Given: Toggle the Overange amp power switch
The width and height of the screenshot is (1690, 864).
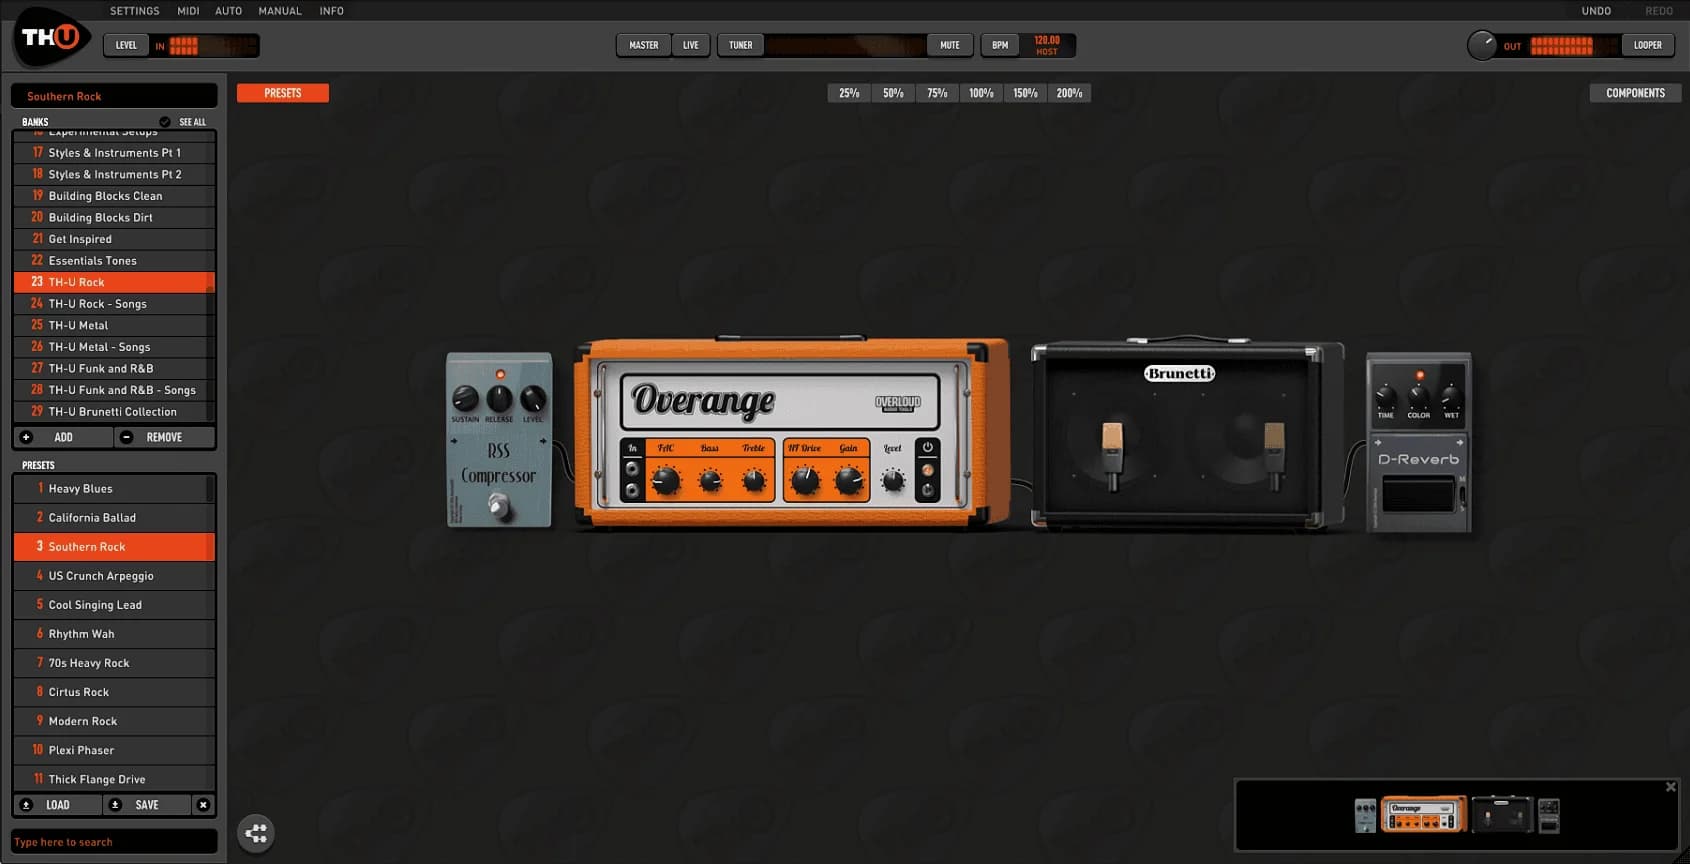Looking at the screenshot, I should point(928,448).
